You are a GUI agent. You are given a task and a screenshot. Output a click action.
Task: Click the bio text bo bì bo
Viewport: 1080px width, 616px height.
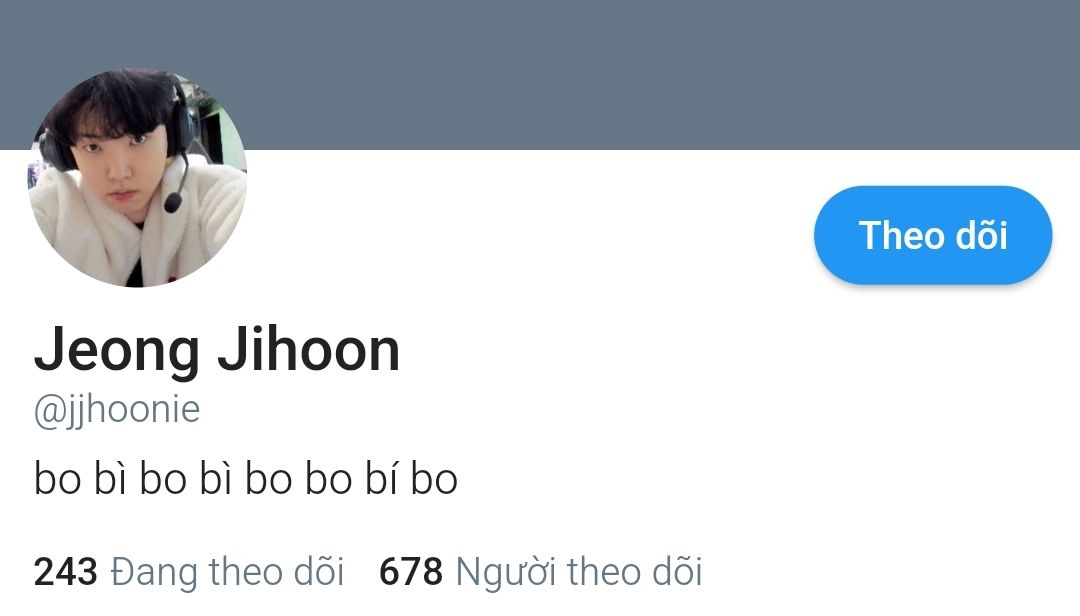tap(245, 479)
